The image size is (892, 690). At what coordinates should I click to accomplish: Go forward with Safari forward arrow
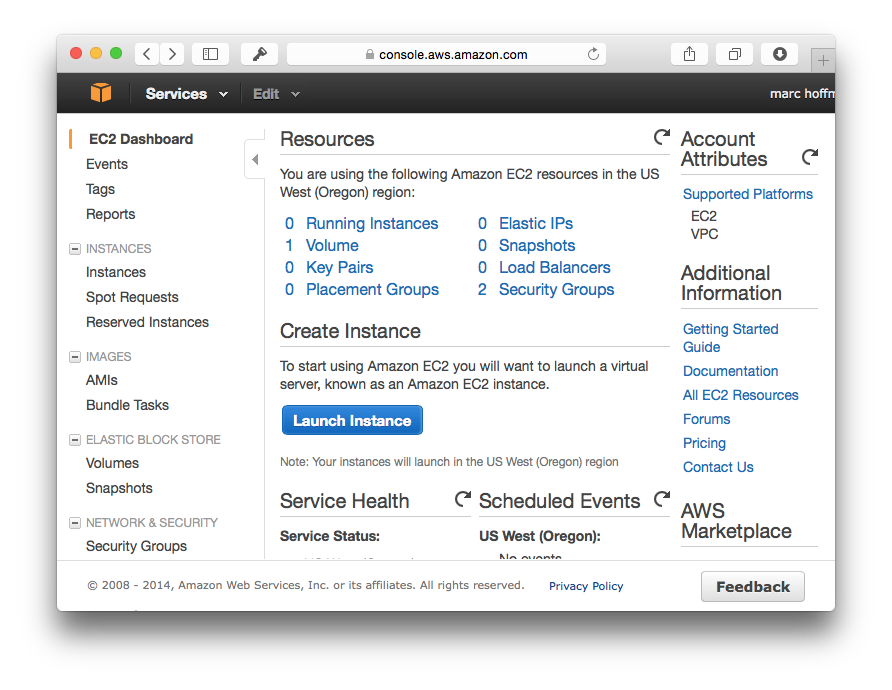click(x=172, y=54)
